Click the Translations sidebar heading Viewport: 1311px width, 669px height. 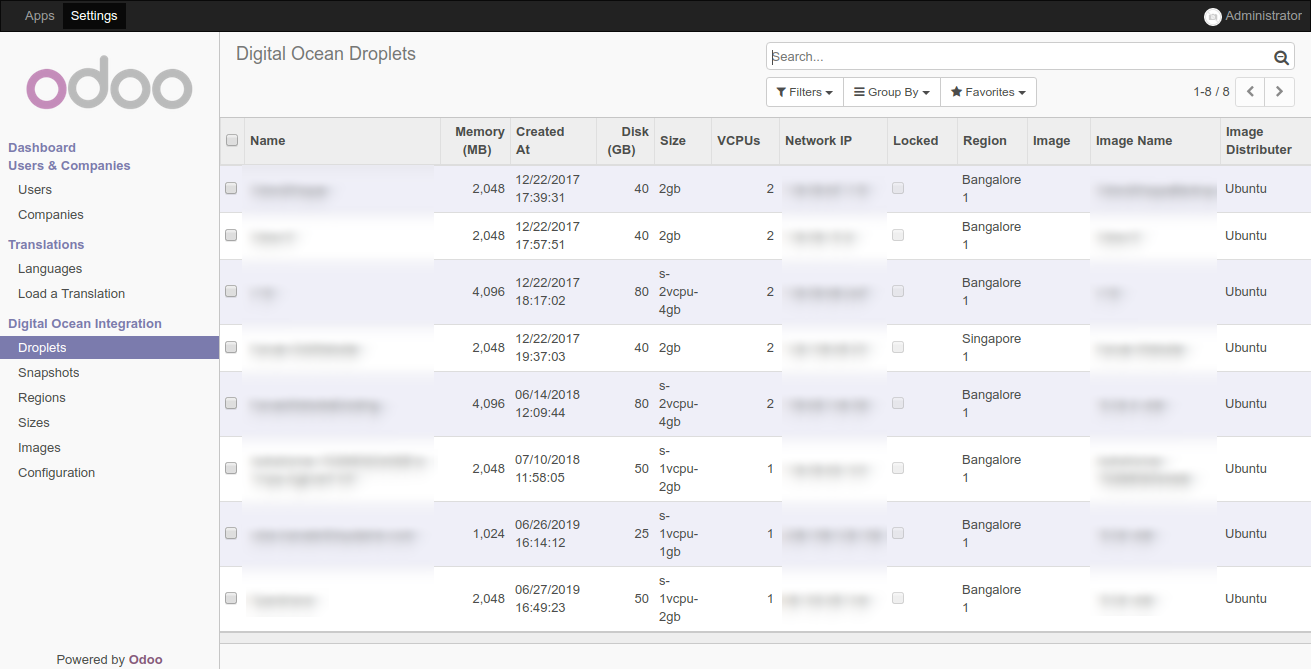click(x=46, y=245)
